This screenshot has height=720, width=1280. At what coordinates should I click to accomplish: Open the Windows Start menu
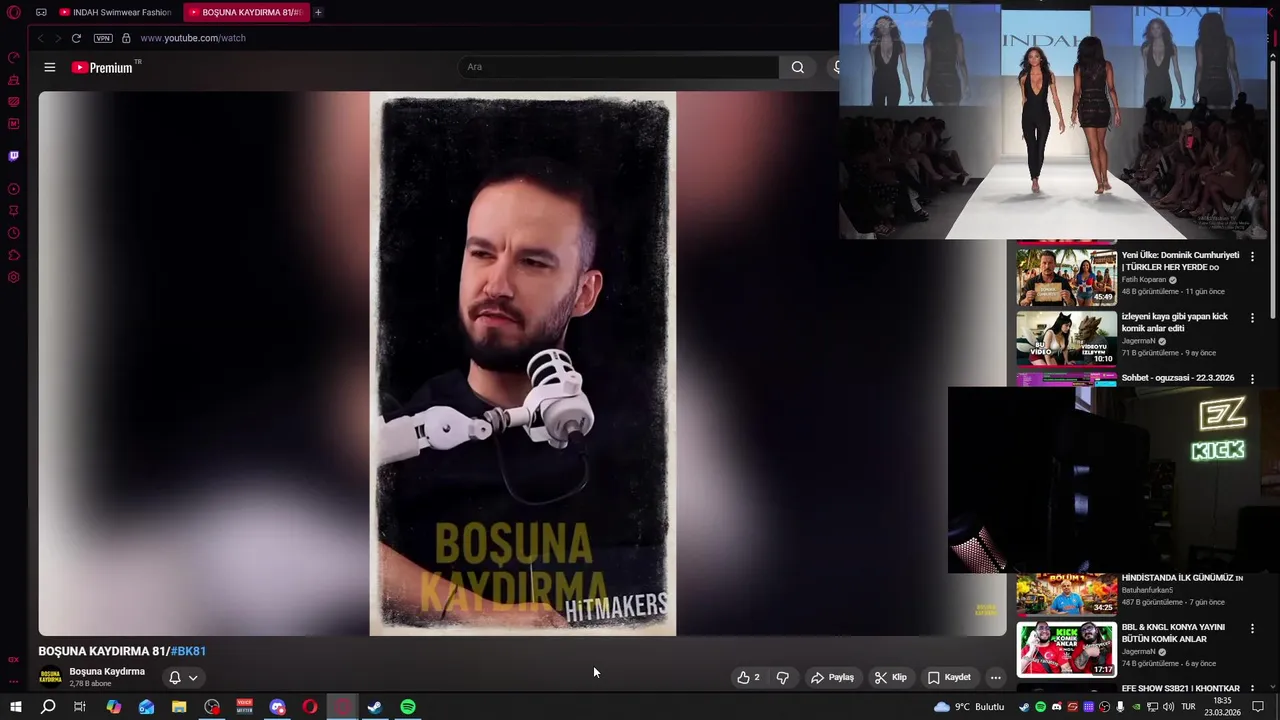tap(15, 707)
